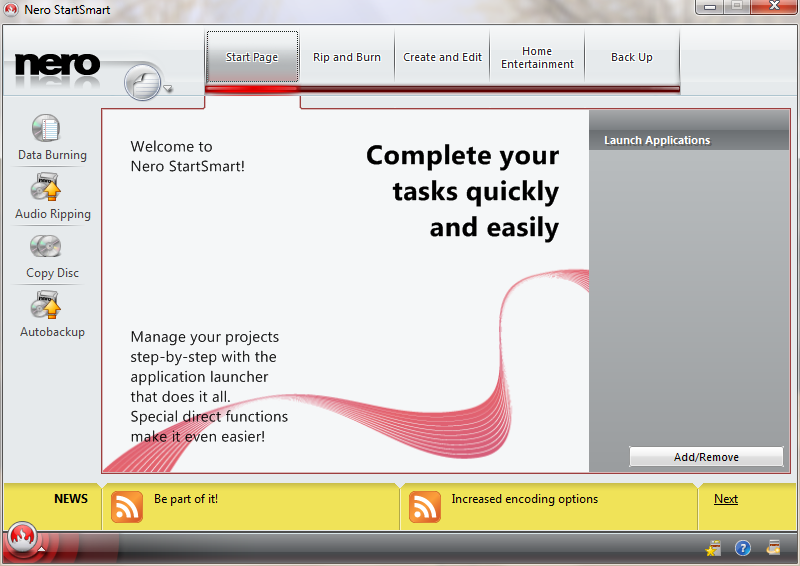This screenshot has width=800, height=566.
Task: Click the Nero flame button at bottom left
Action: pyautogui.click(x=22, y=536)
